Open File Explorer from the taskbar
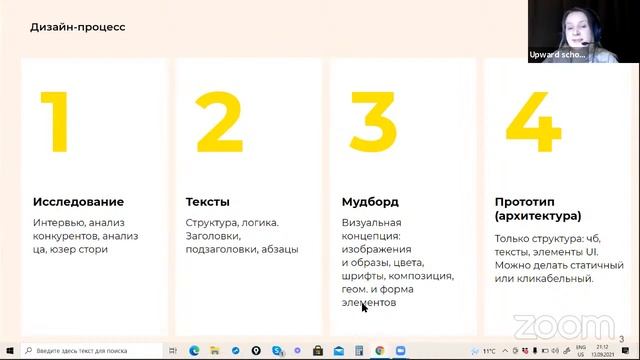 point(215,351)
